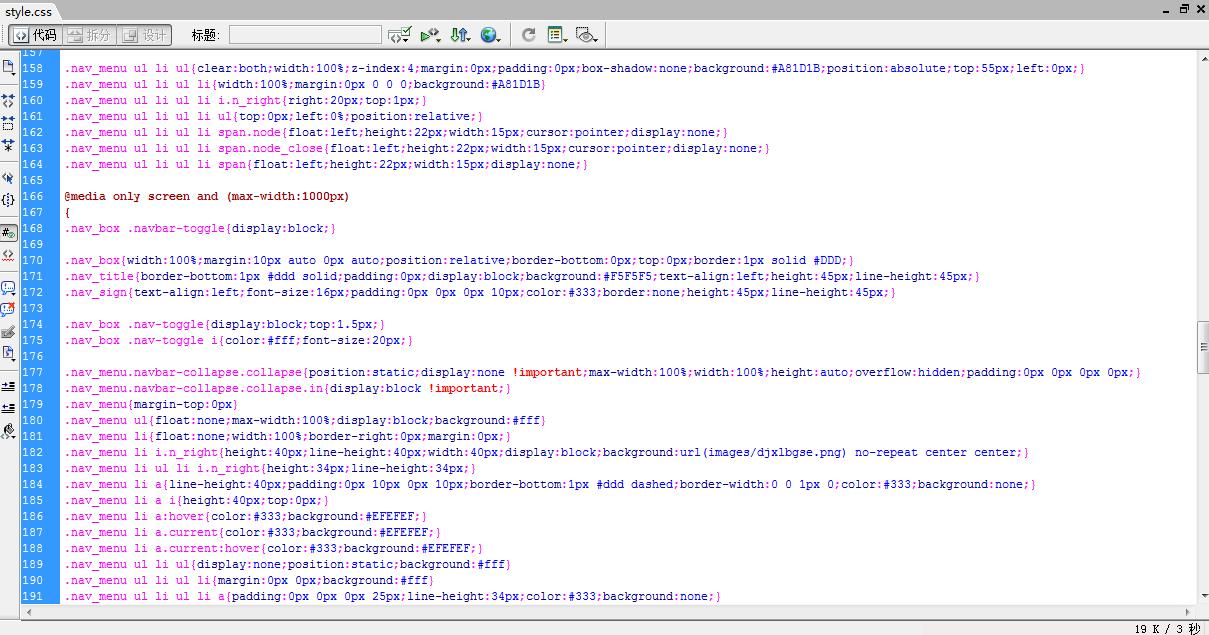Click line number 177
The width and height of the screenshot is (1209, 635).
pyautogui.click(x=32, y=372)
